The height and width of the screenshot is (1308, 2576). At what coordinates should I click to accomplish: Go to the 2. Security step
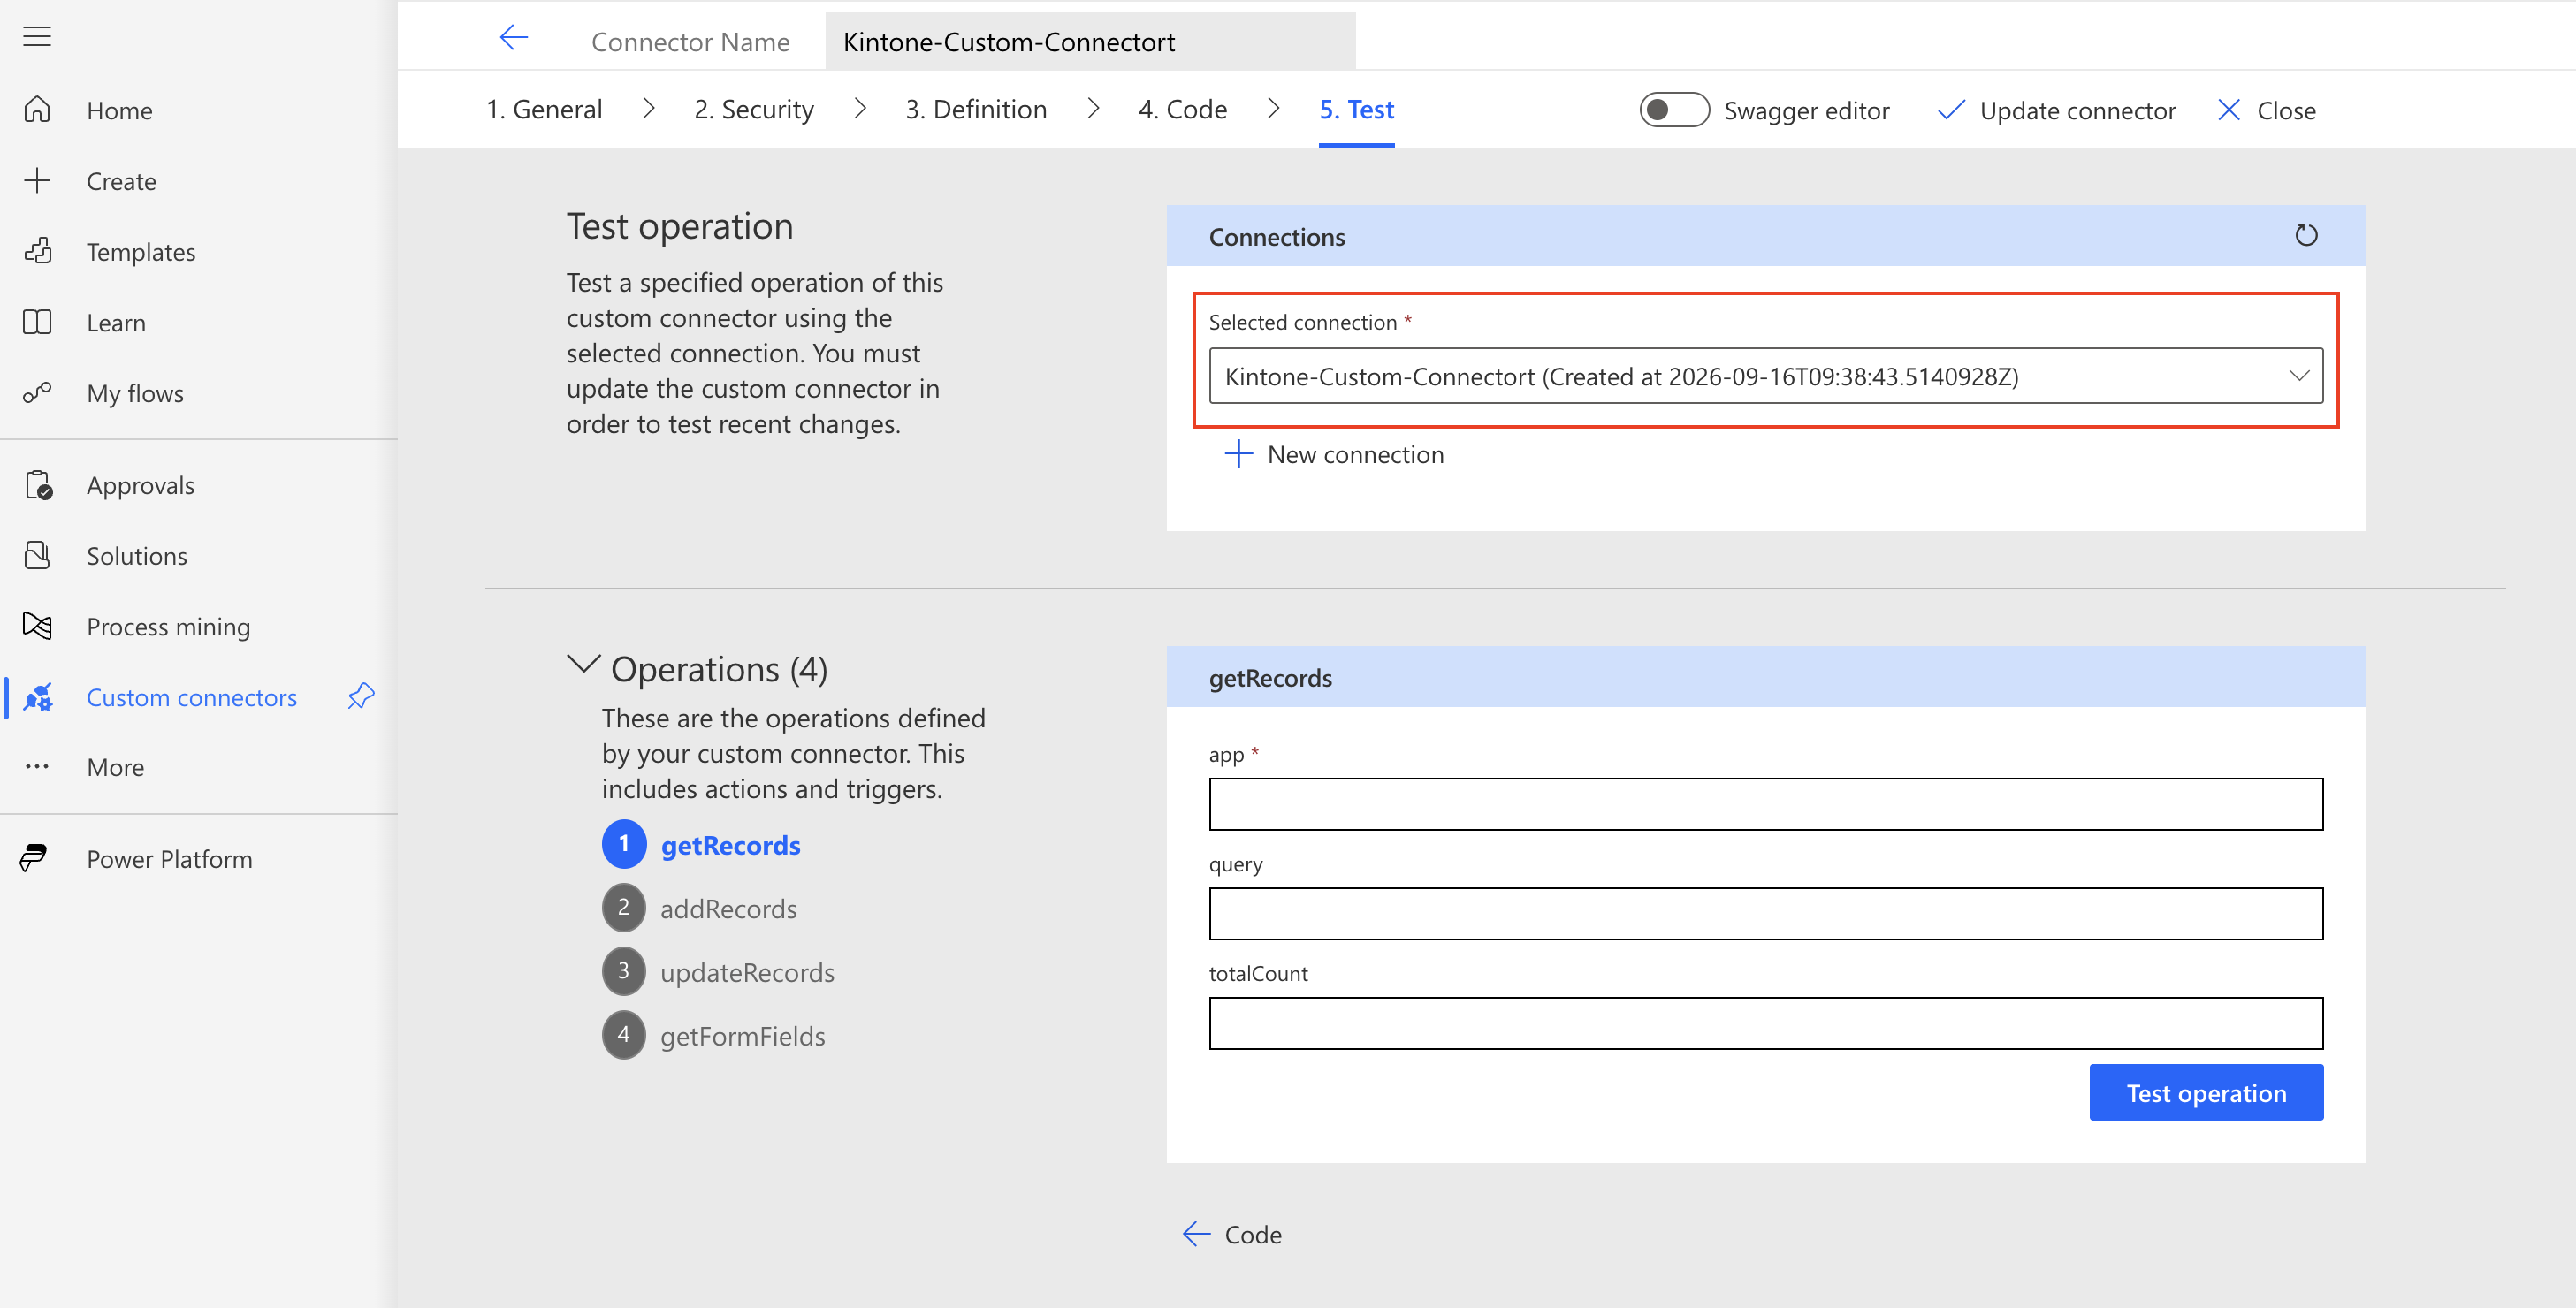[754, 109]
